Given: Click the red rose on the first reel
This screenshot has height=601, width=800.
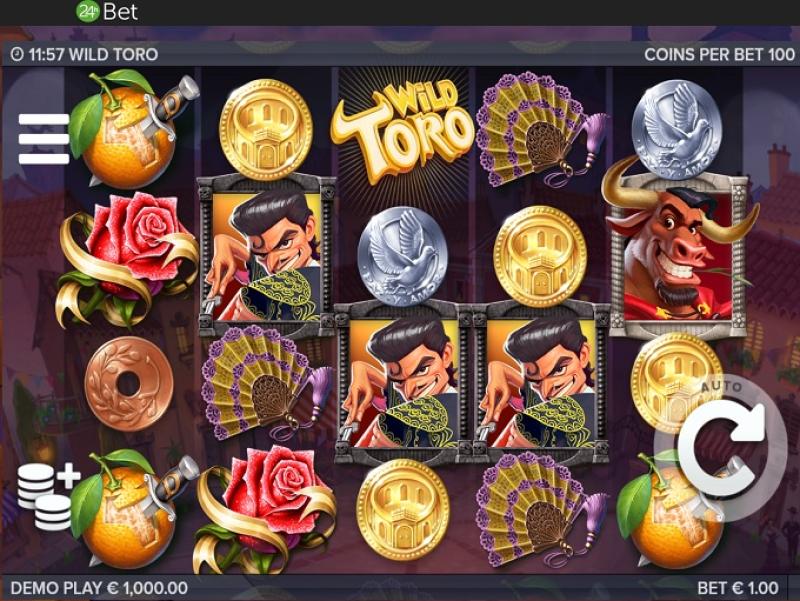Looking at the screenshot, I should 128,259.
